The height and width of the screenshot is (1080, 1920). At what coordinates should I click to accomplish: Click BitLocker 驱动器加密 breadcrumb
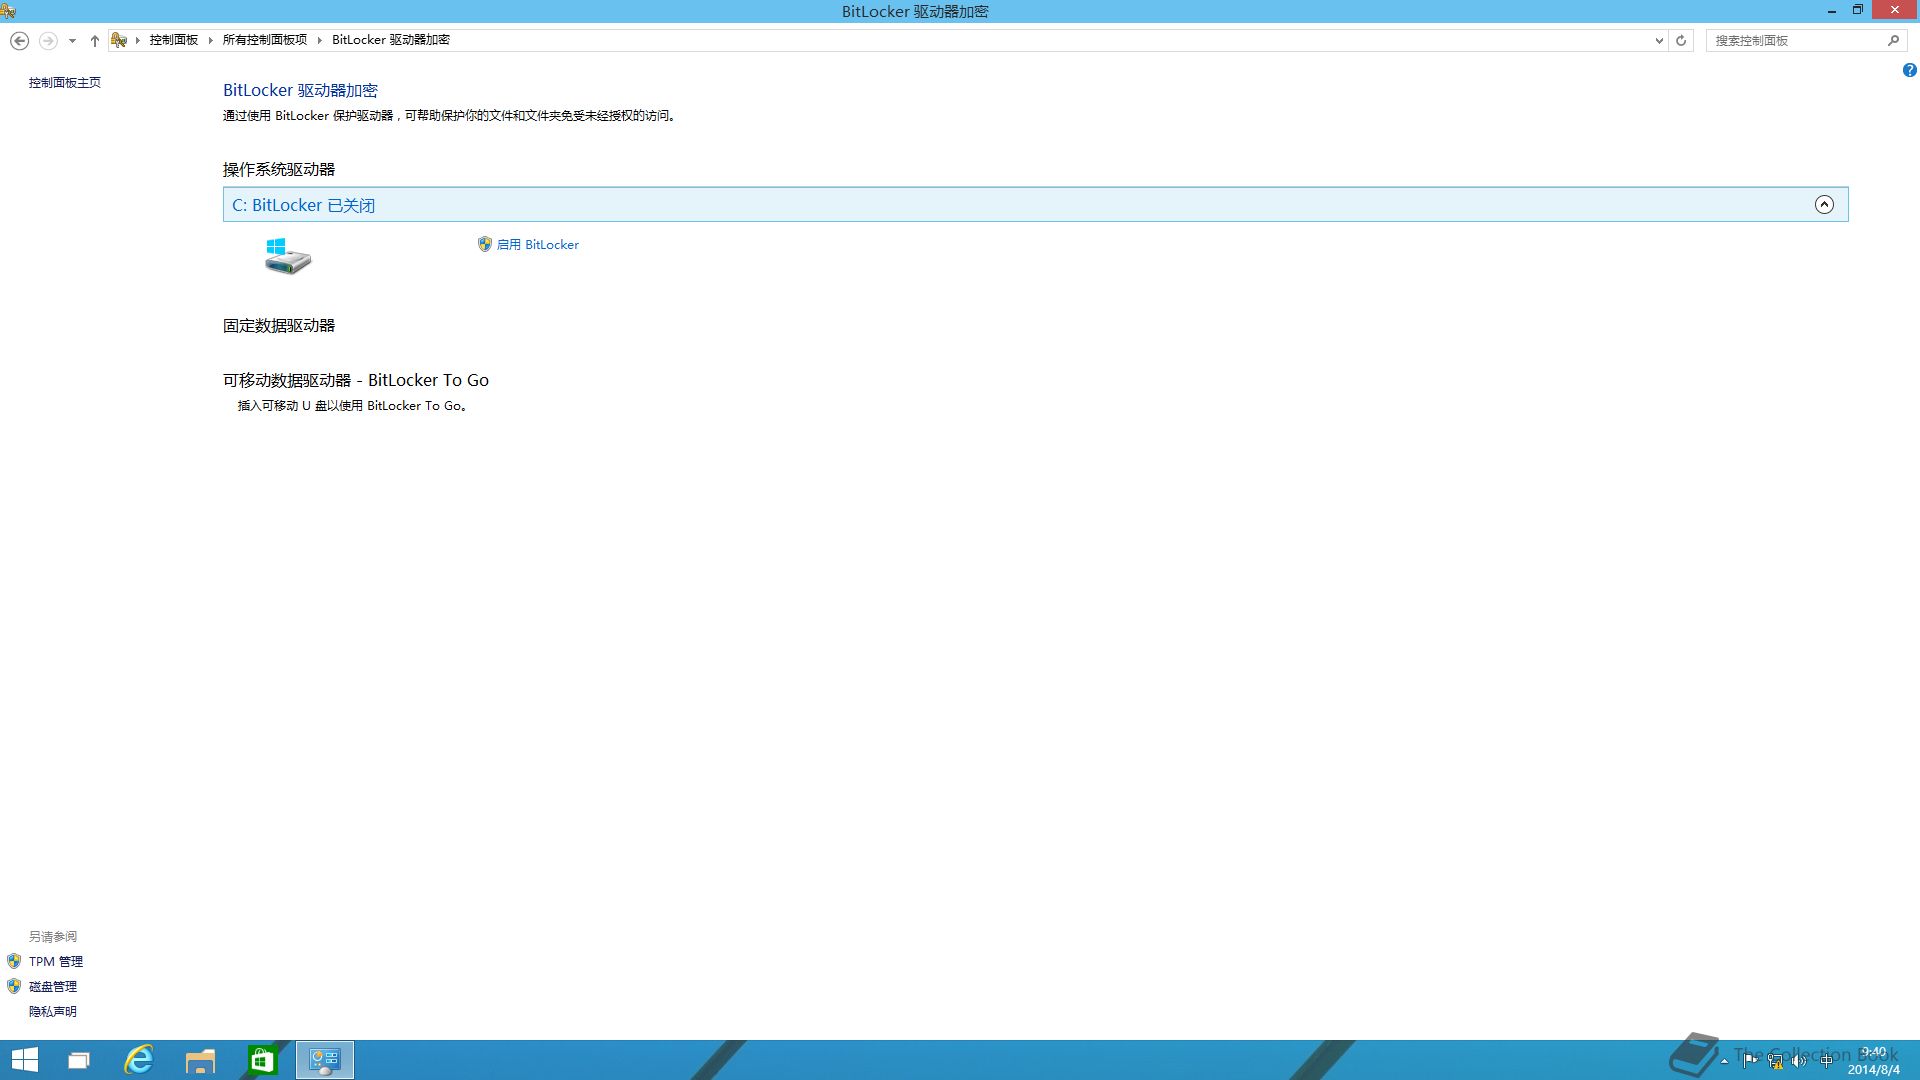coord(391,40)
